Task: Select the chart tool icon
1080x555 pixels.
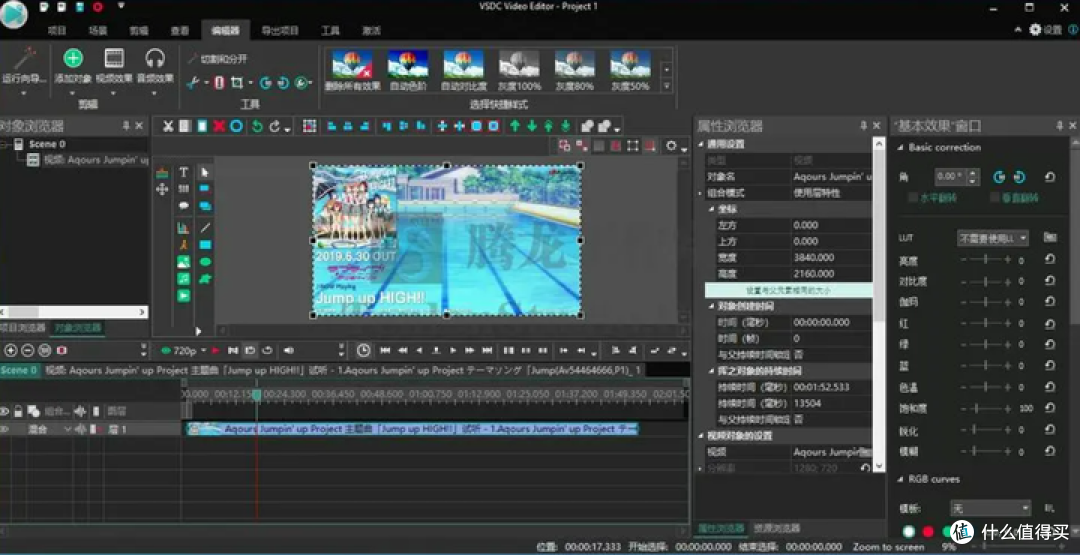Action: [184, 227]
